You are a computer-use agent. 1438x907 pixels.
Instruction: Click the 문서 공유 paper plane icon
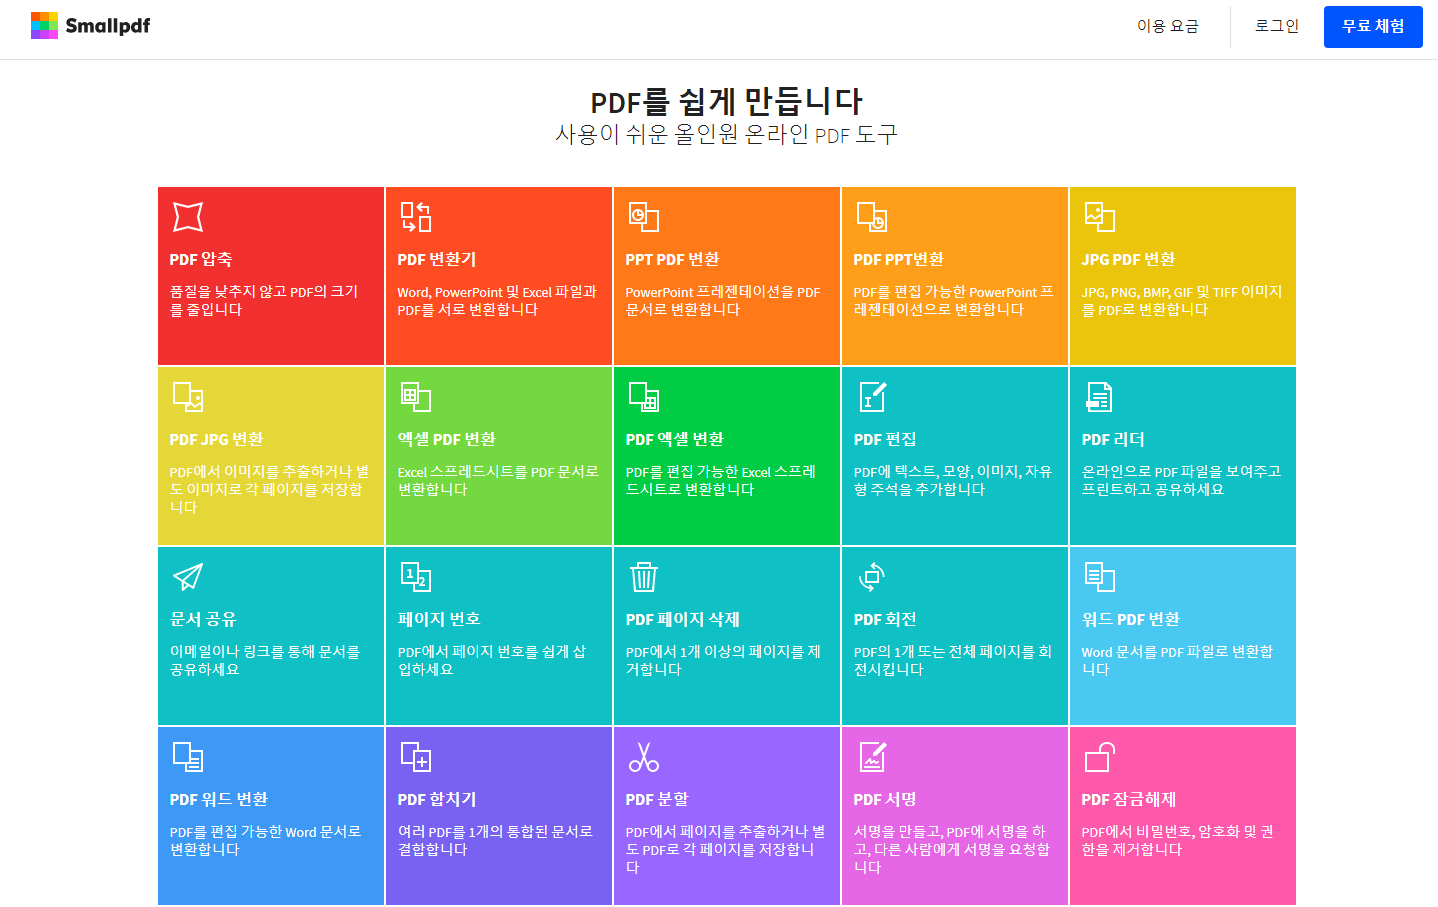(x=187, y=577)
